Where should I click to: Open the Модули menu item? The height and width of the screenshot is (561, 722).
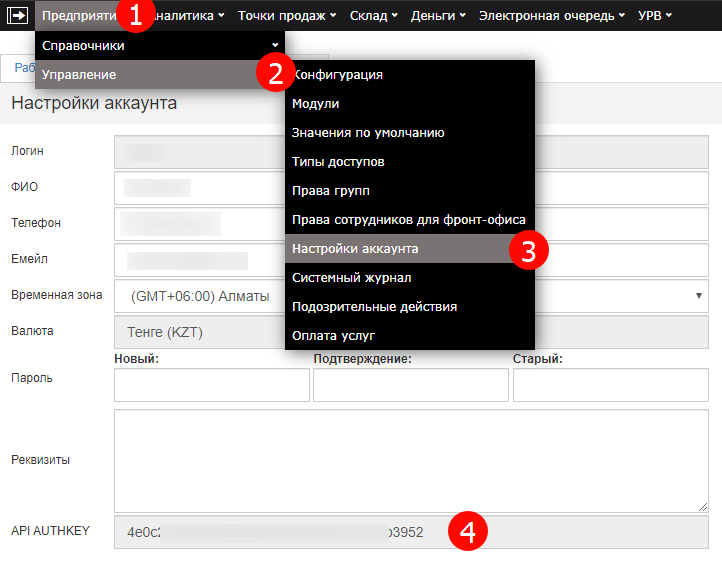coord(316,104)
